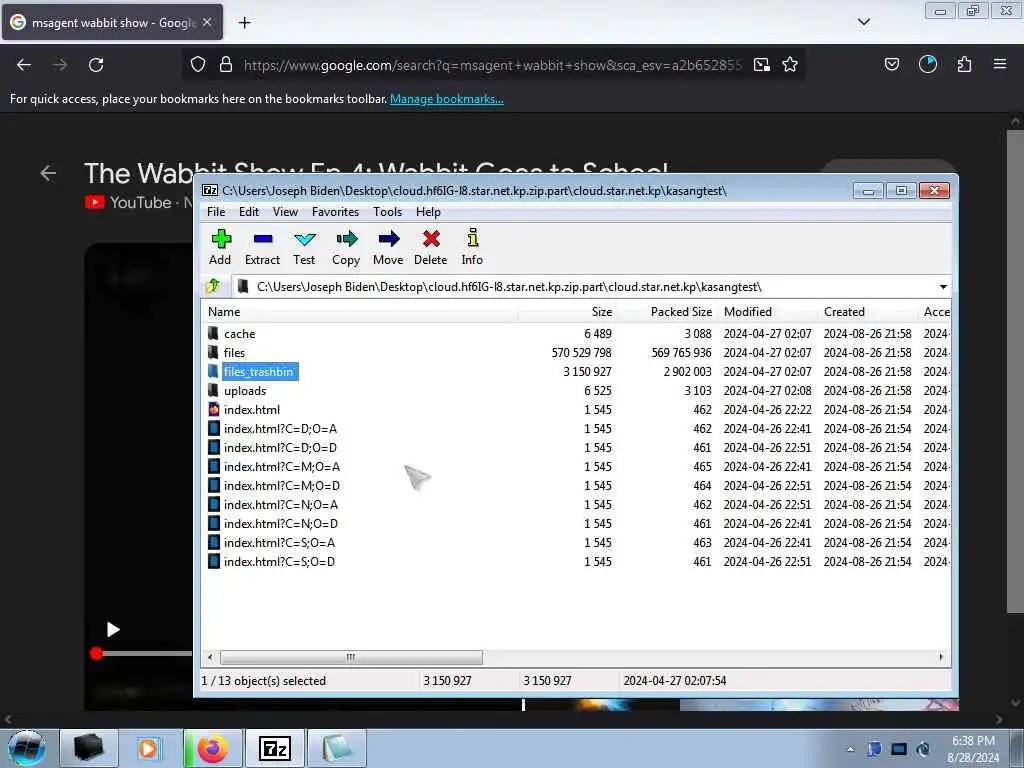Click the Move toolbar icon
1024x768 pixels.
pos(389,239)
